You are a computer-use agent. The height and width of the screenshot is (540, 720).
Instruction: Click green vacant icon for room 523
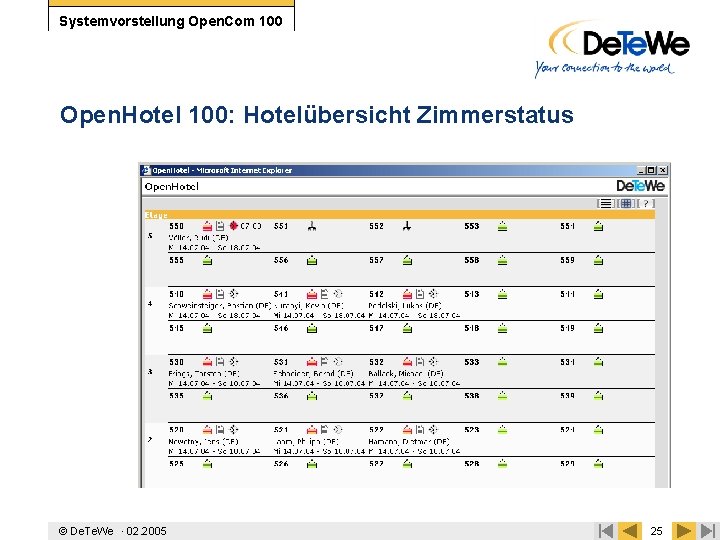(x=502, y=430)
